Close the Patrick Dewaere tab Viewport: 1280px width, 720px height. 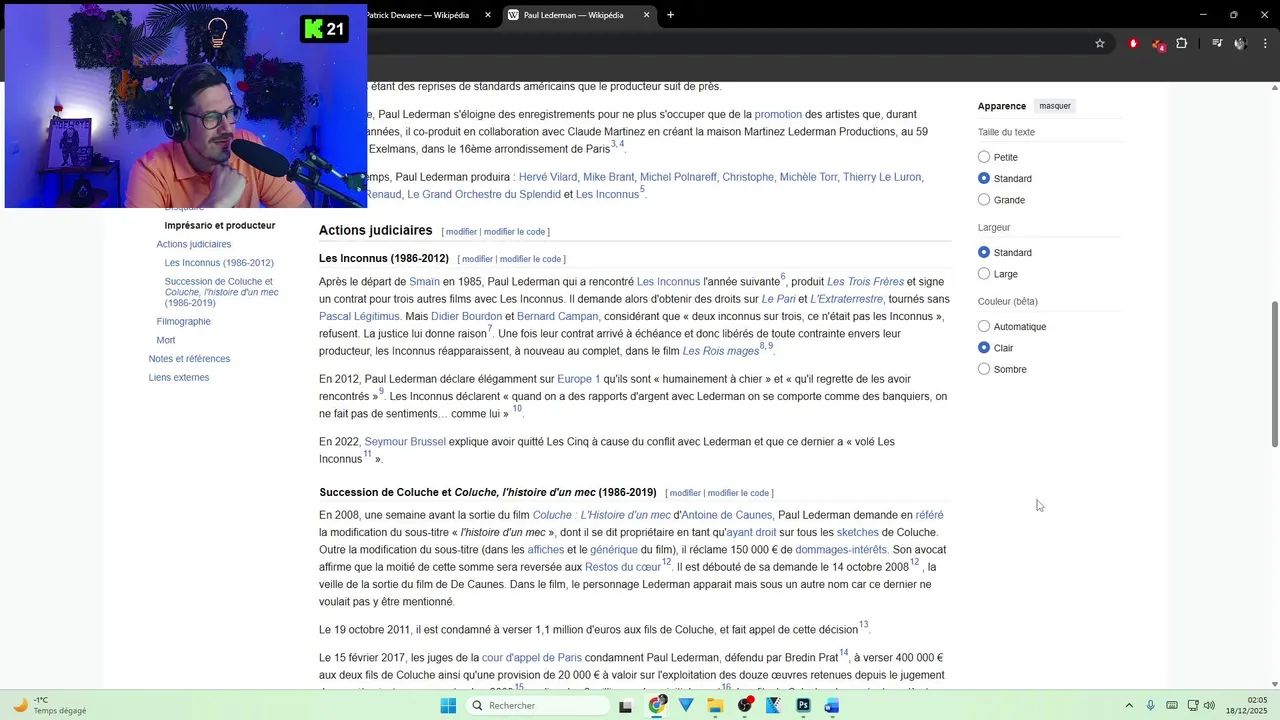(x=488, y=15)
